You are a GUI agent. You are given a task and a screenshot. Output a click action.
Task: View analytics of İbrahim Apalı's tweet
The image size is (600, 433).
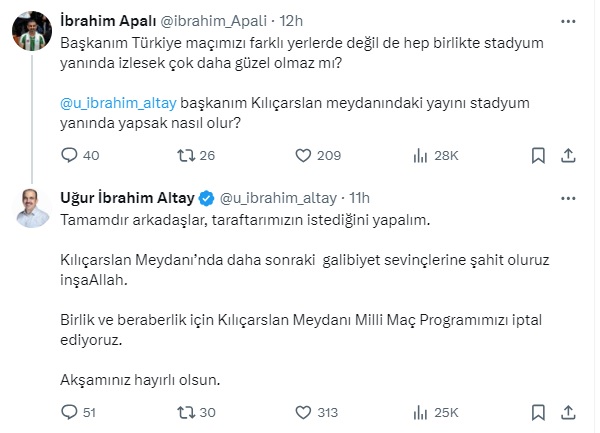pyautogui.click(x=421, y=155)
